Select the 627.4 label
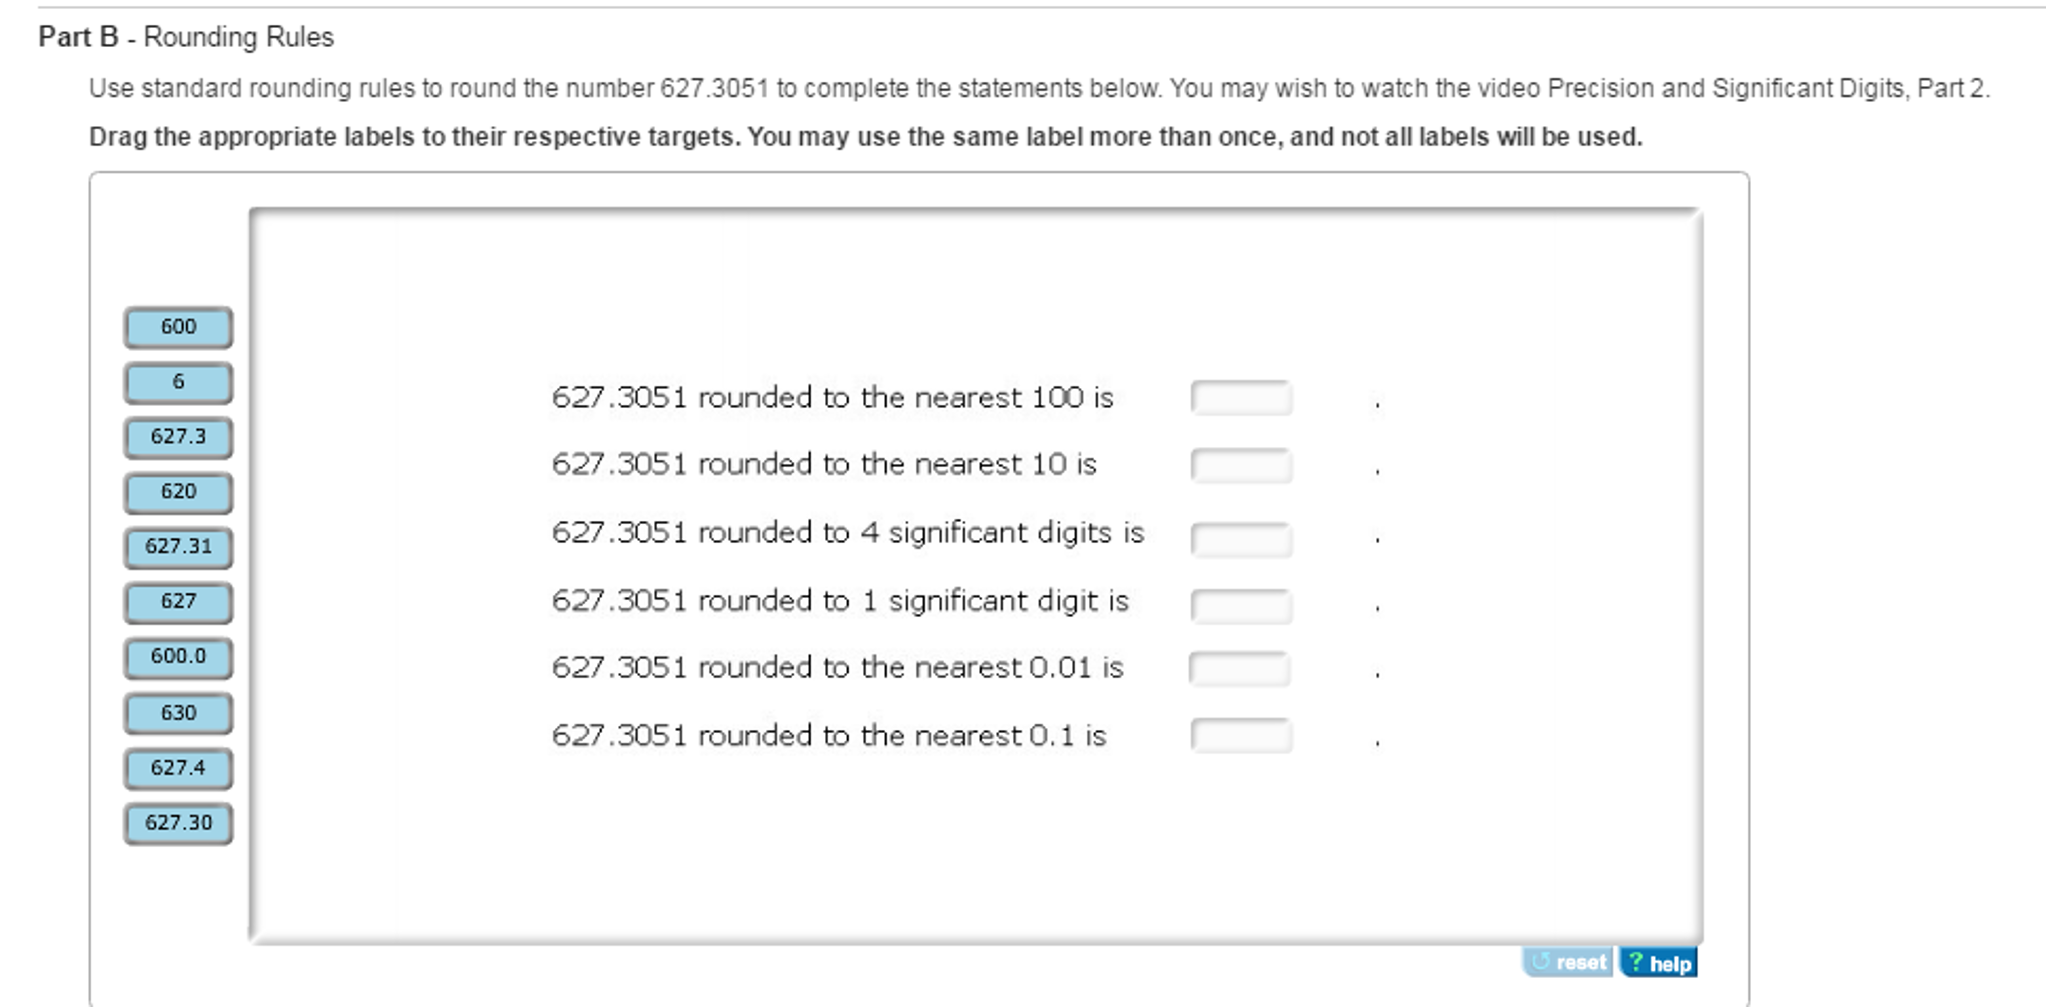Image resolution: width=2046 pixels, height=1007 pixels. pyautogui.click(x=176, y=768)
